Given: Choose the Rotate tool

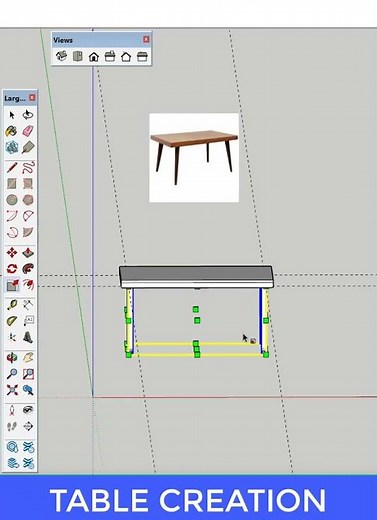Looking at the screenshot, I should pos(12,269).
